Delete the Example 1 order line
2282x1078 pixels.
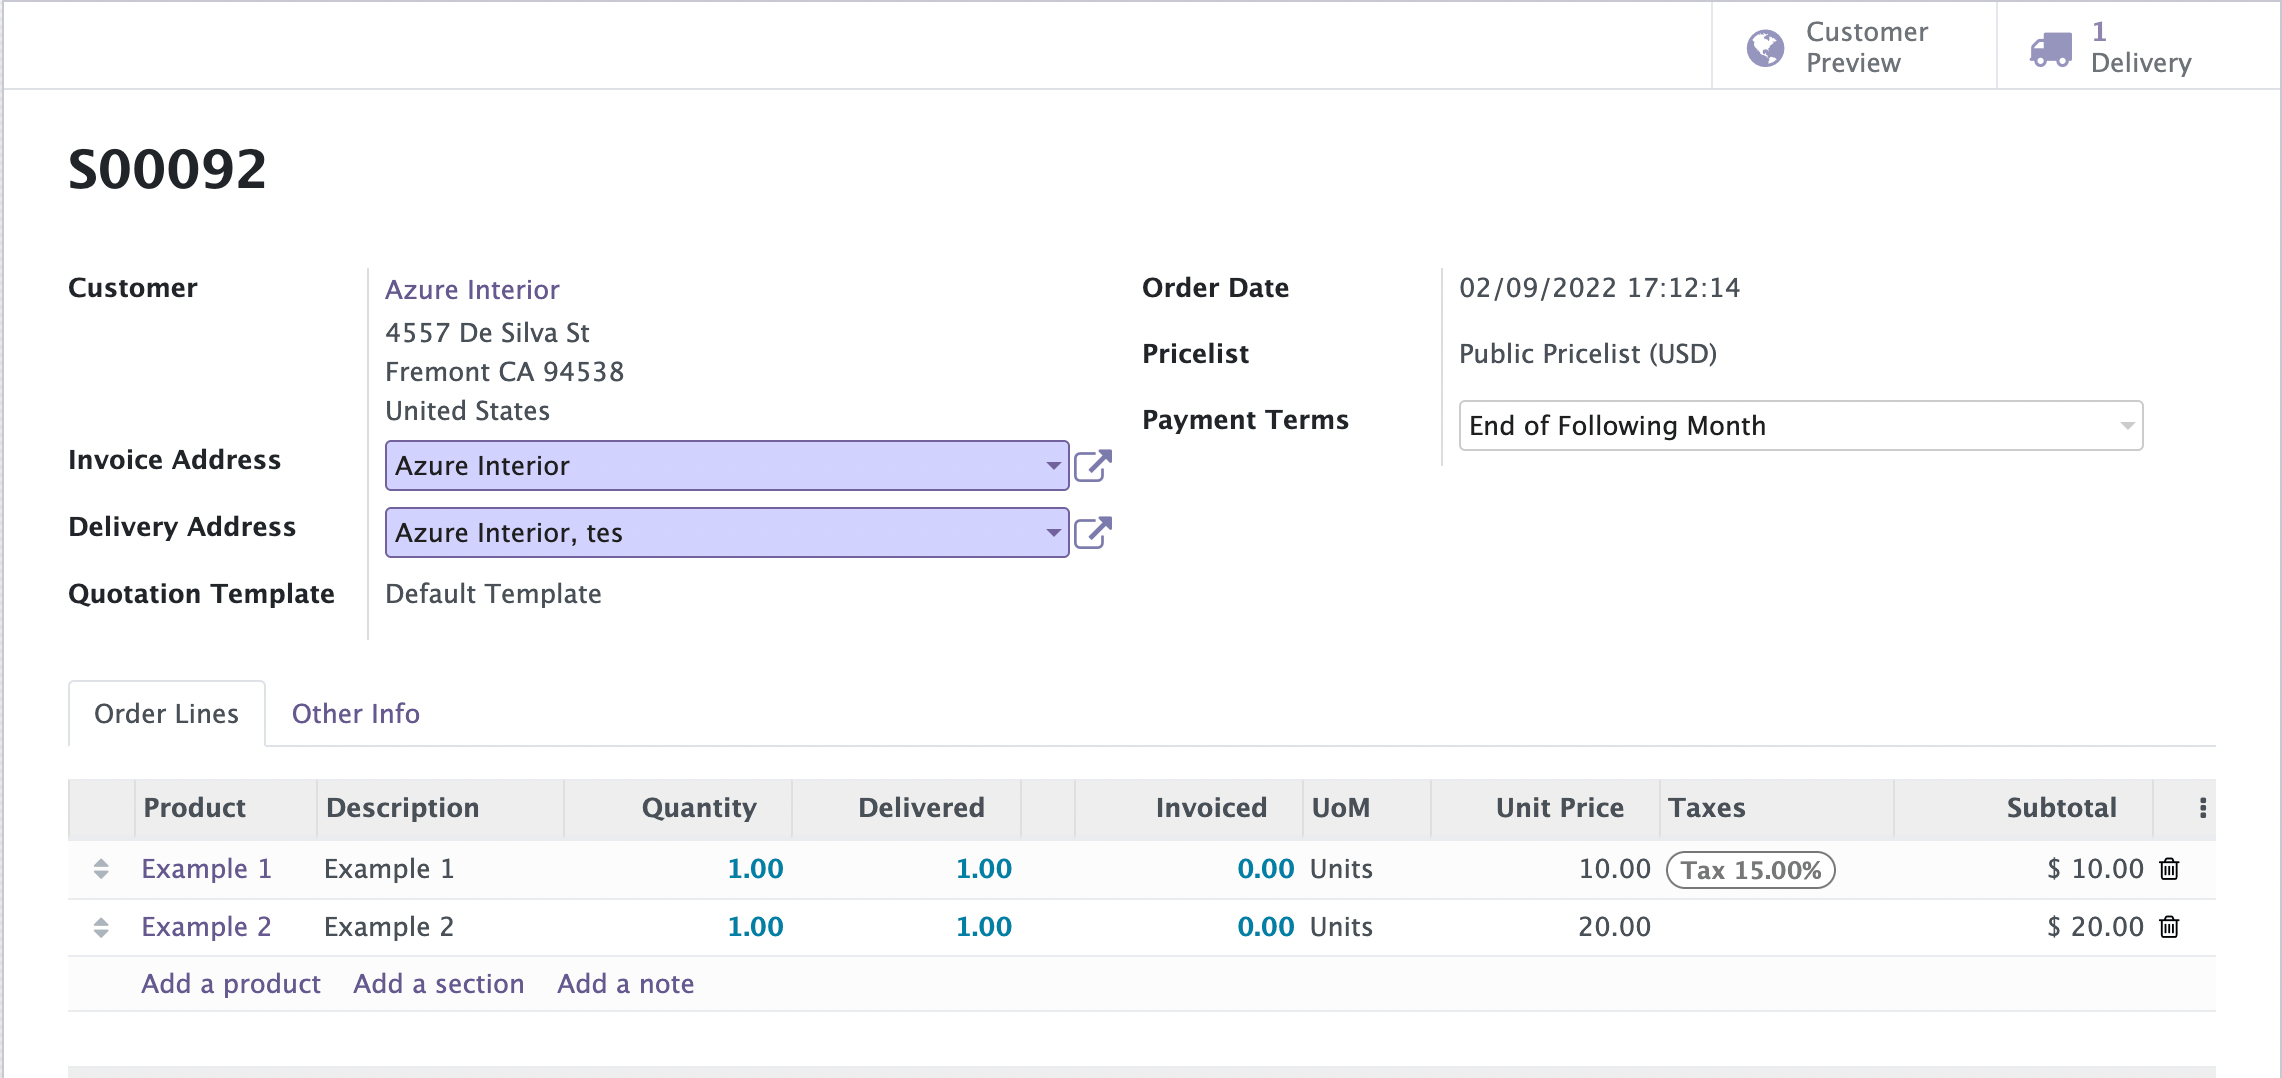2169,869
